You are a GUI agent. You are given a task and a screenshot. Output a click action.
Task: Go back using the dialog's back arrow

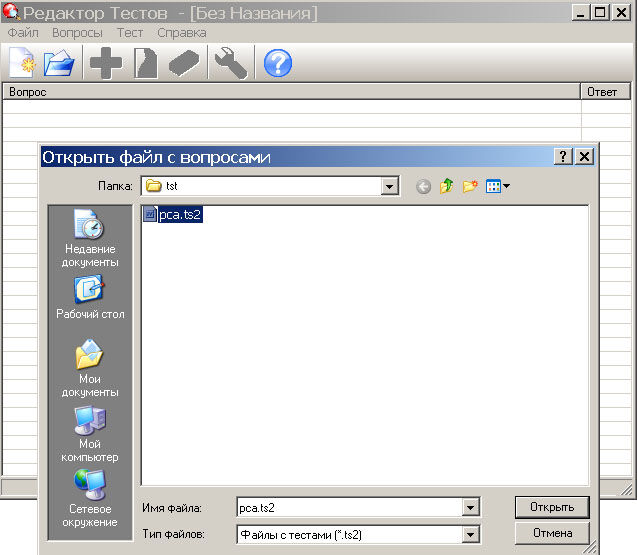(x=424, y=187)
